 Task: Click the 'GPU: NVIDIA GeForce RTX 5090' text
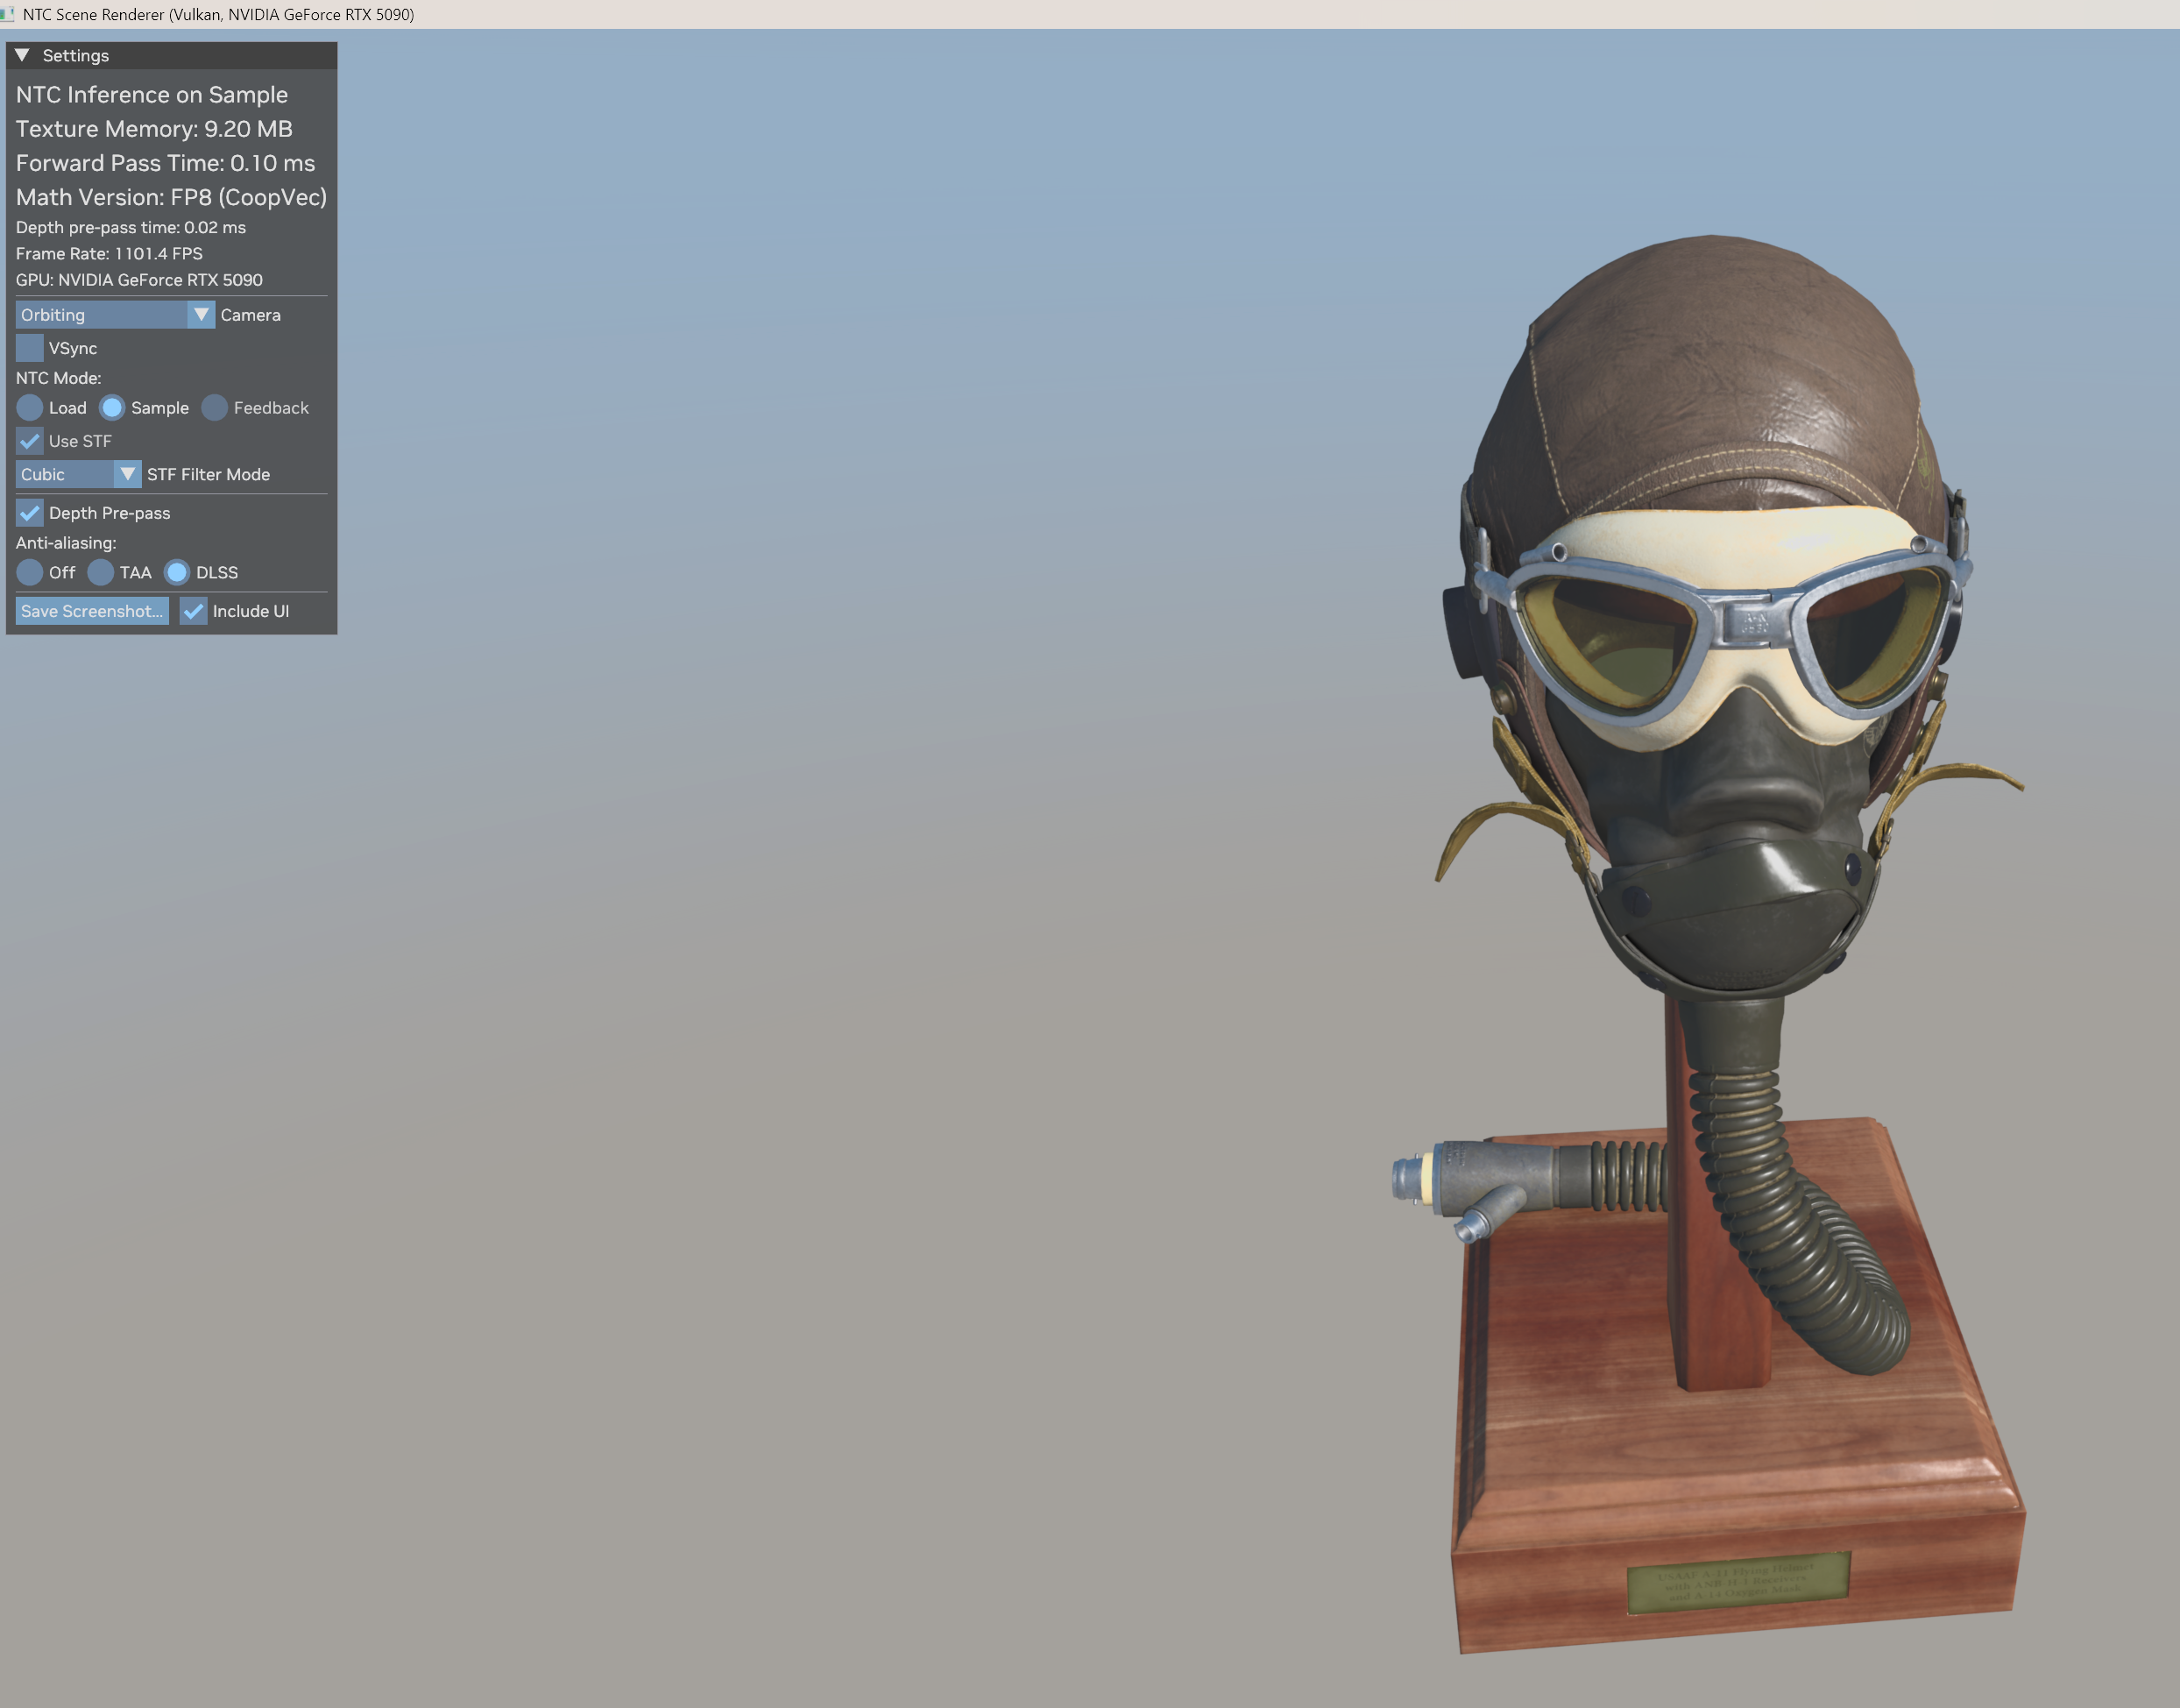pos(139,280)
